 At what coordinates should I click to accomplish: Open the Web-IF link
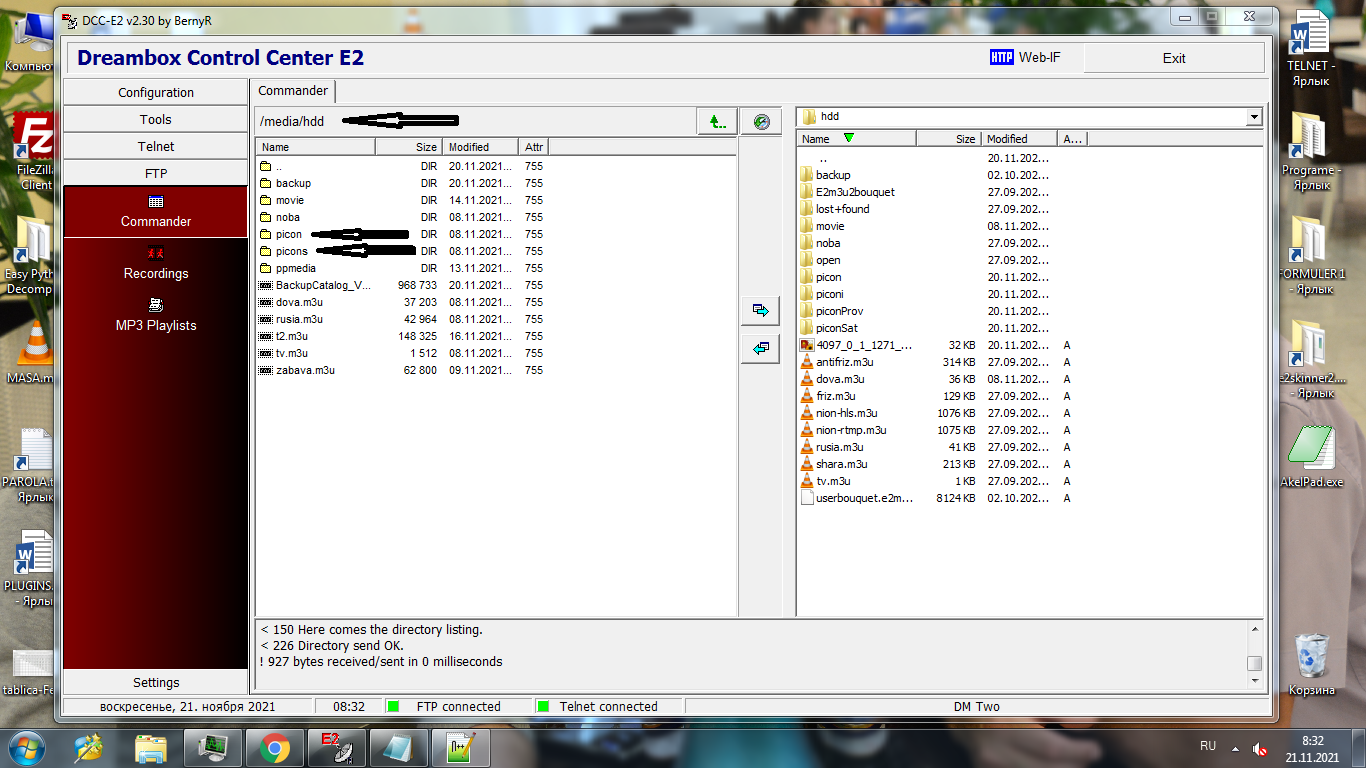click(1025, 58)
